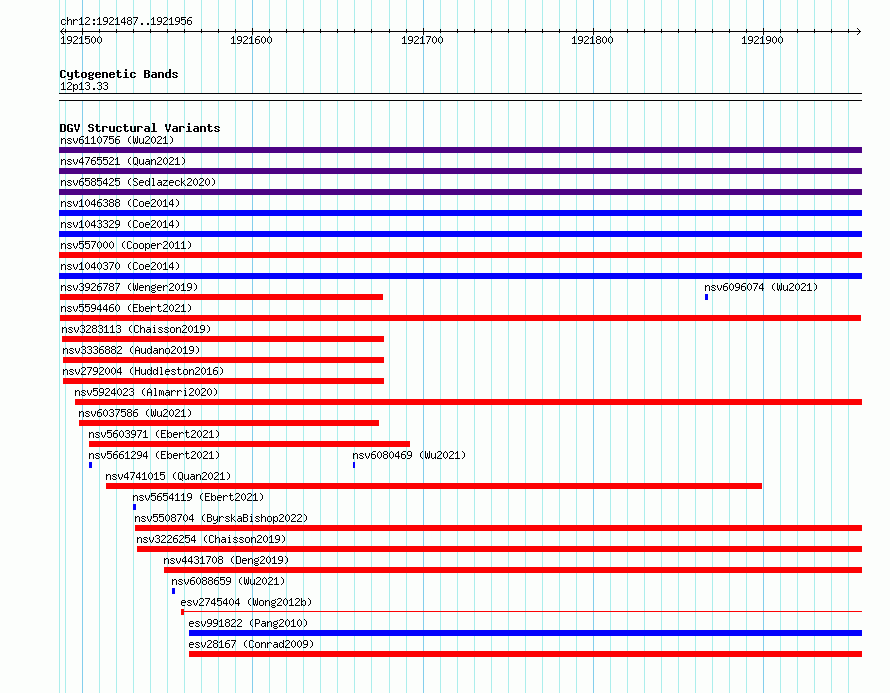Click the DGV Structural Variants track title
Screen dimensions: 890x693
pyautogui.click(x=140, y=128)
